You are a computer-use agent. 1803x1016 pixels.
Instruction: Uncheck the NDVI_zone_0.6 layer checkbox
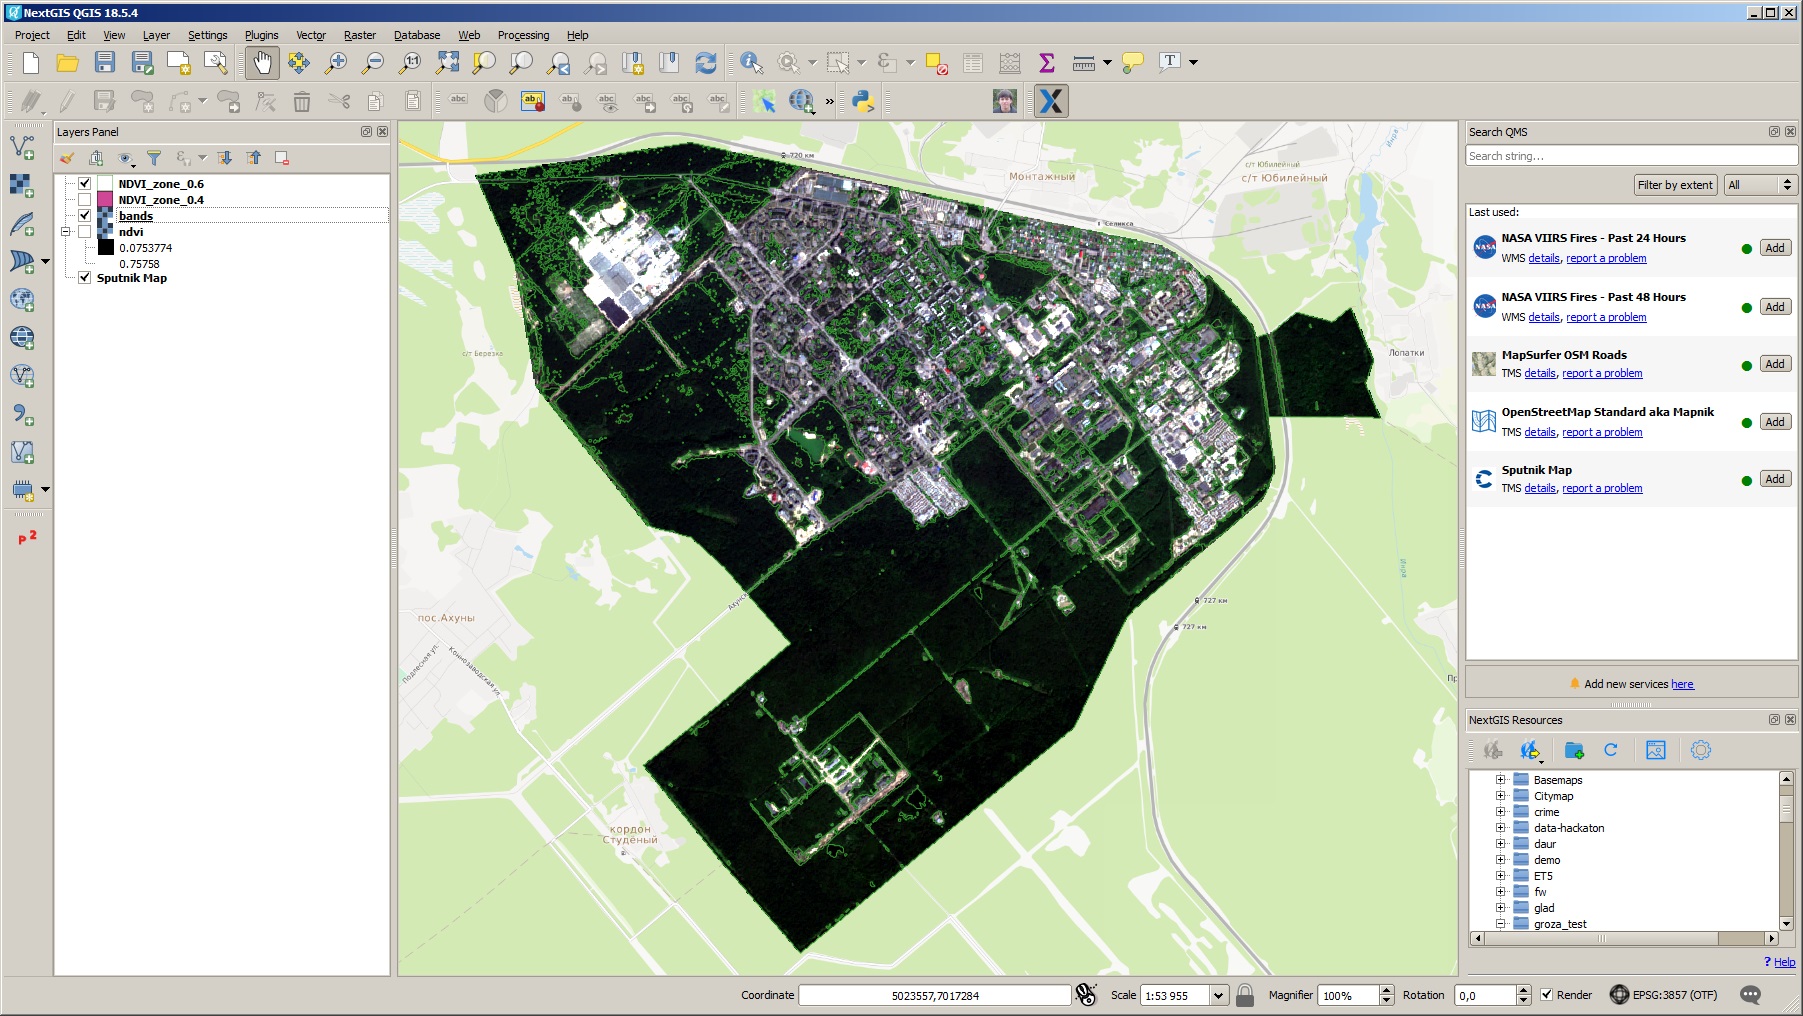click(85, 184)
